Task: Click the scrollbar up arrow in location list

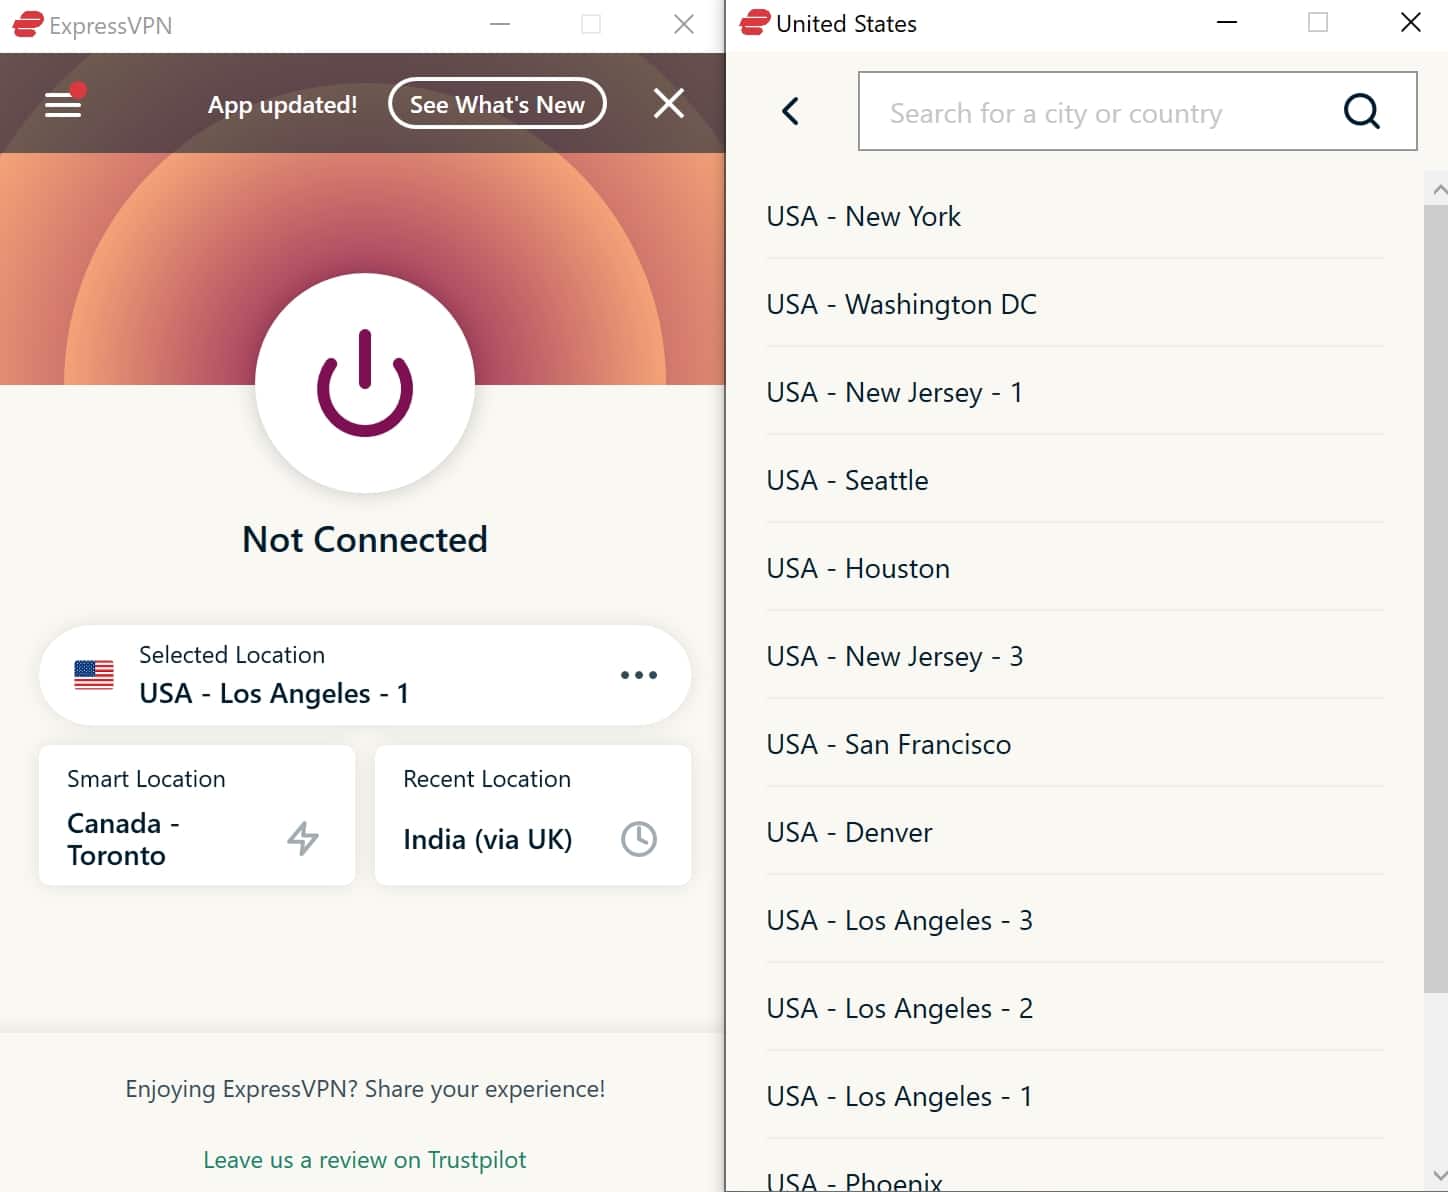Action: 1438,188
